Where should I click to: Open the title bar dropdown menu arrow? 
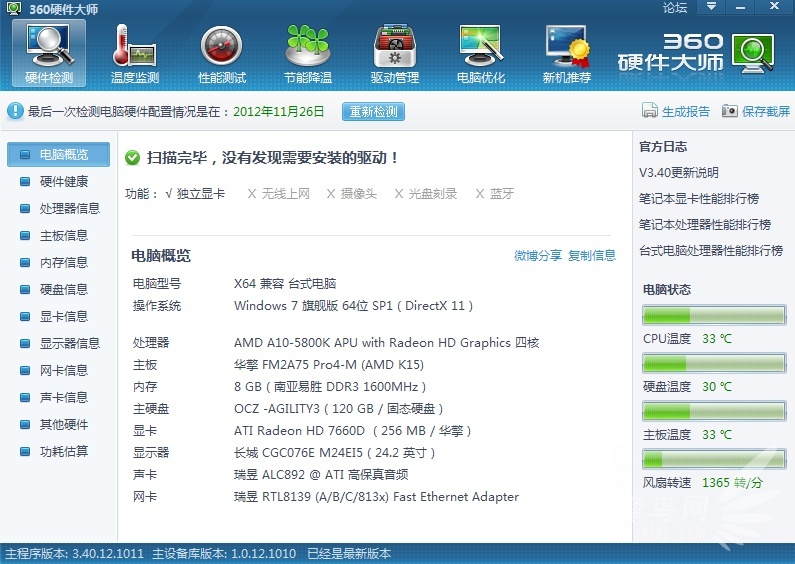pos(711,7)
